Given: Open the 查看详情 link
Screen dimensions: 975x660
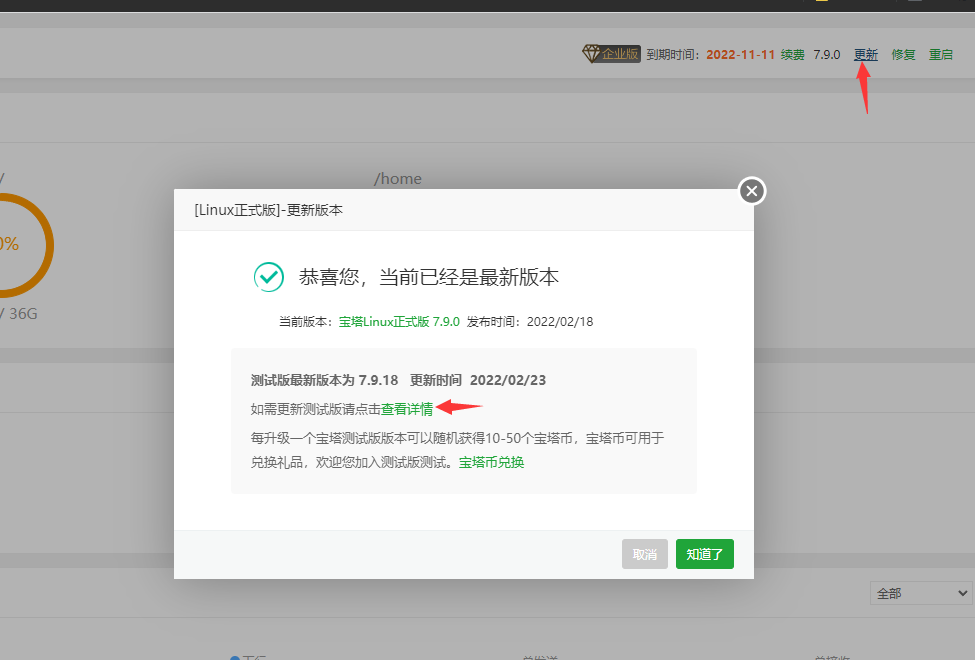Looking at the screenshot, I should (407, 409).
